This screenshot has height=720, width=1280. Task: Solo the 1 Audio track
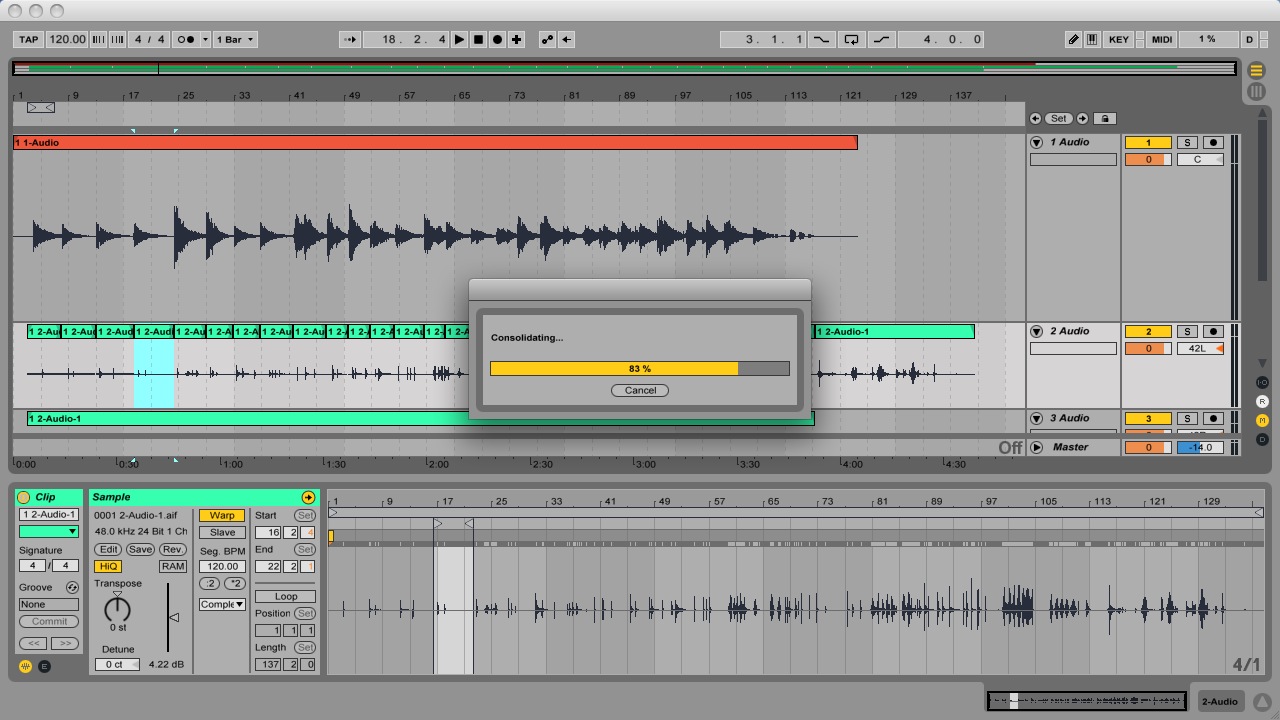click(1186, 143)
